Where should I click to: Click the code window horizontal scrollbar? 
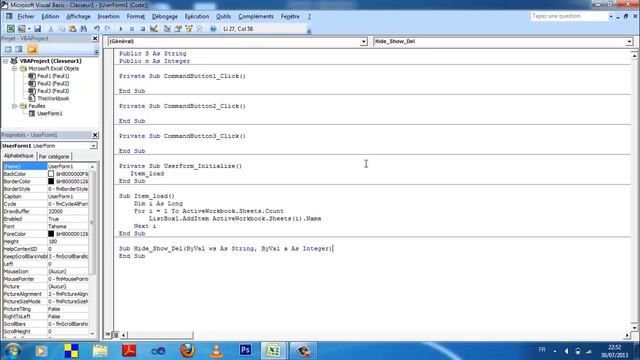coord(375,335)
